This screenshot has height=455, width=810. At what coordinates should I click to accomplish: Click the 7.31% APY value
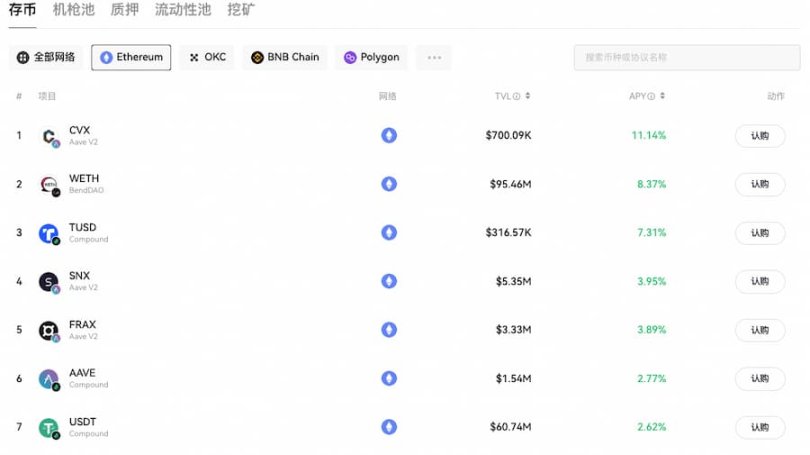click(651, 232)
